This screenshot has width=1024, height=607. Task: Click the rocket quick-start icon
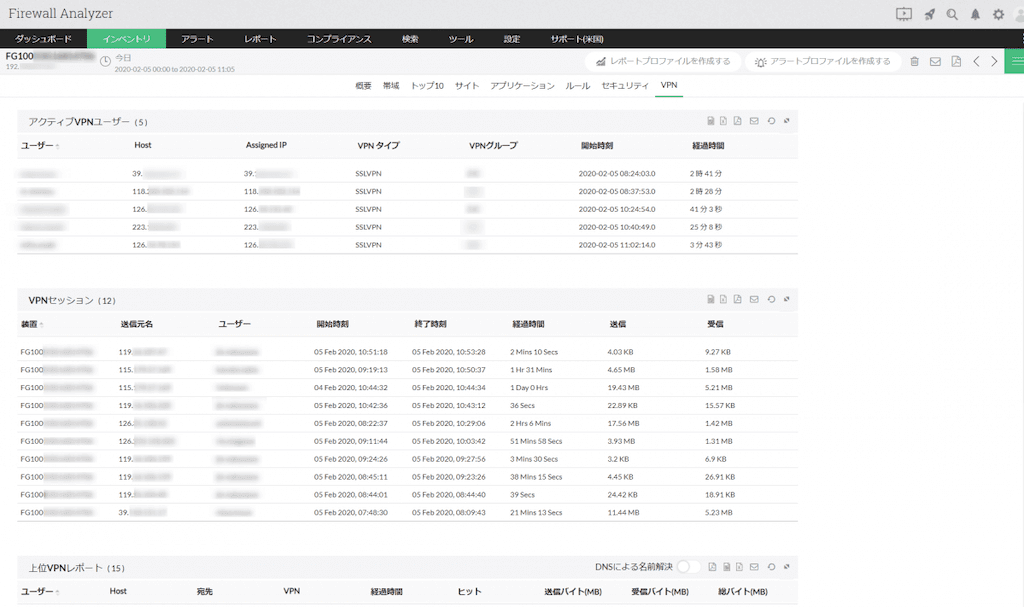(x=930, y=14)
